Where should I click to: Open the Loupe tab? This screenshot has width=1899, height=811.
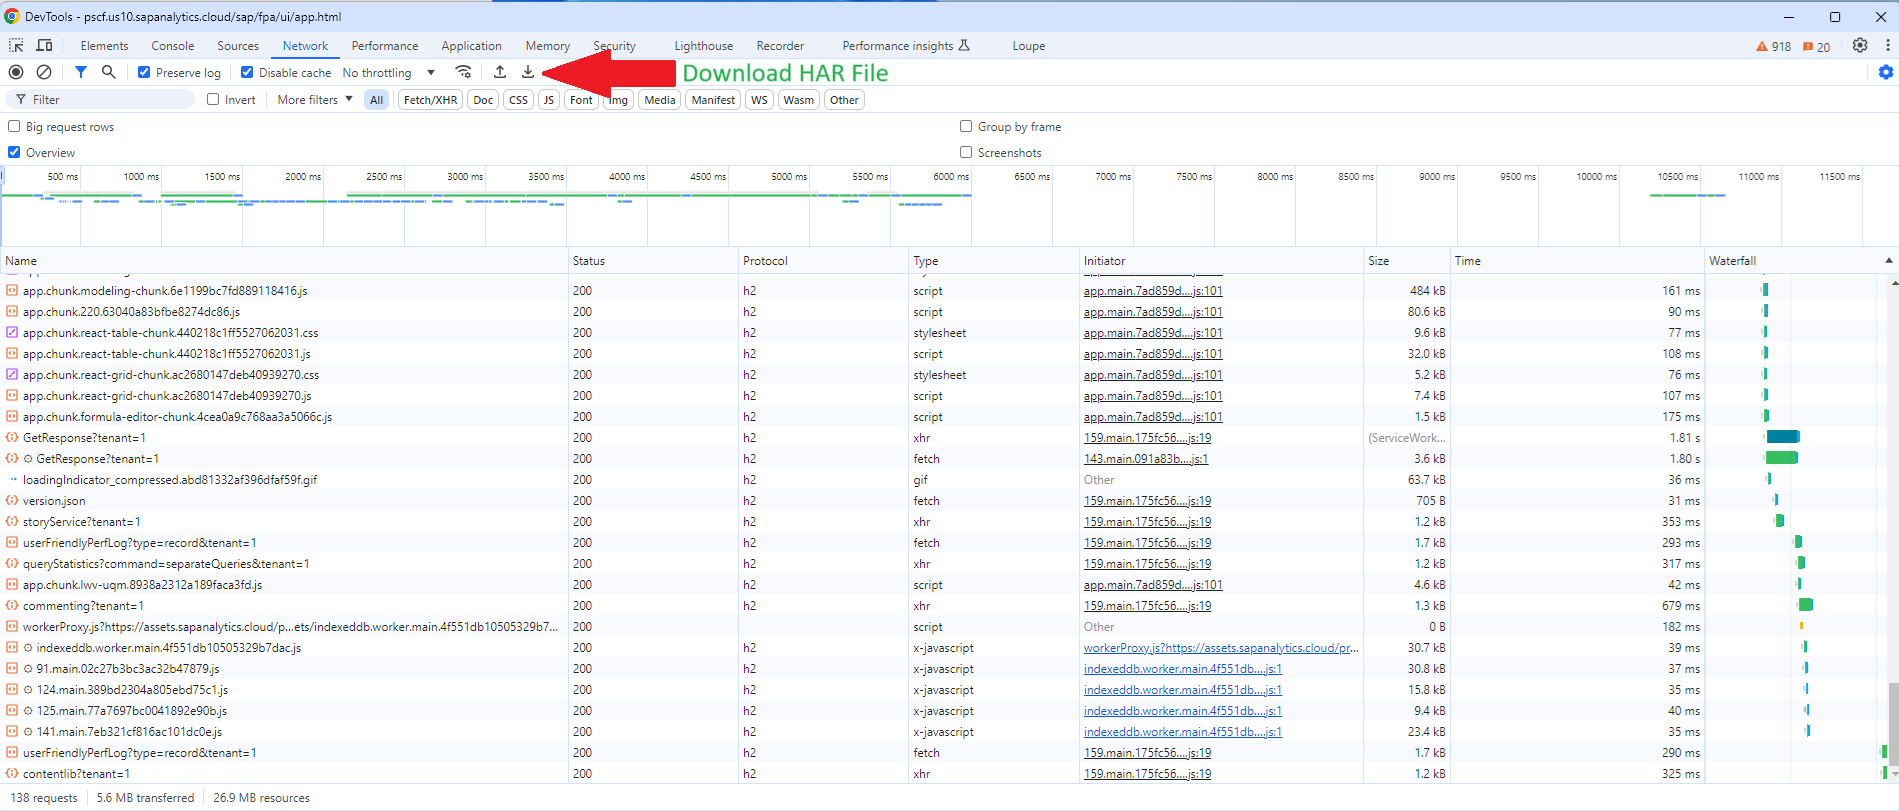click(x=1028, y=46)
